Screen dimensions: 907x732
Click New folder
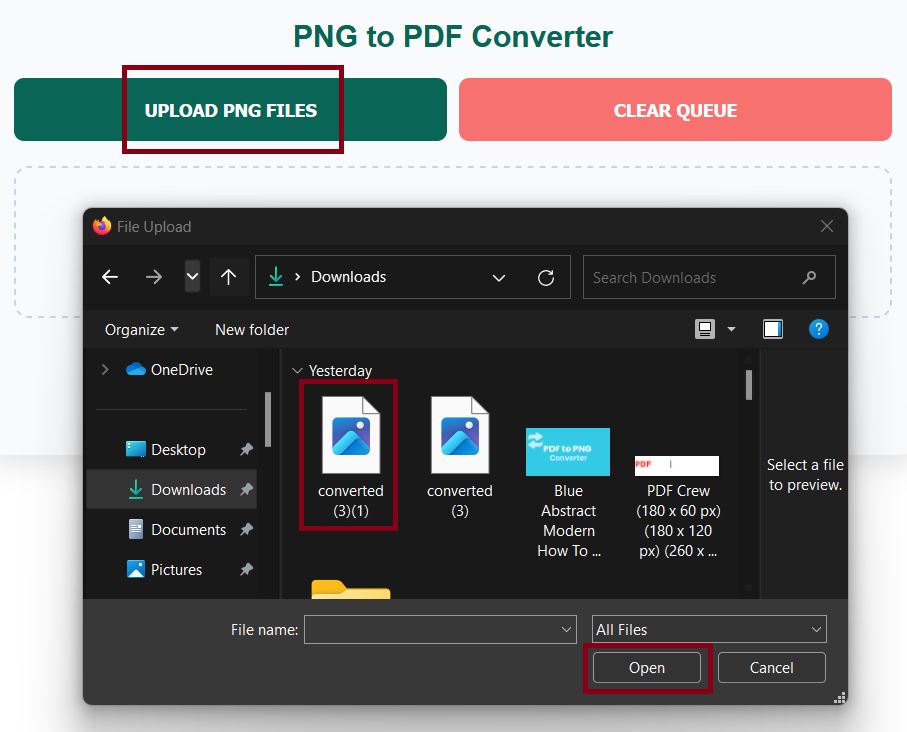click(x=251, y=329)
